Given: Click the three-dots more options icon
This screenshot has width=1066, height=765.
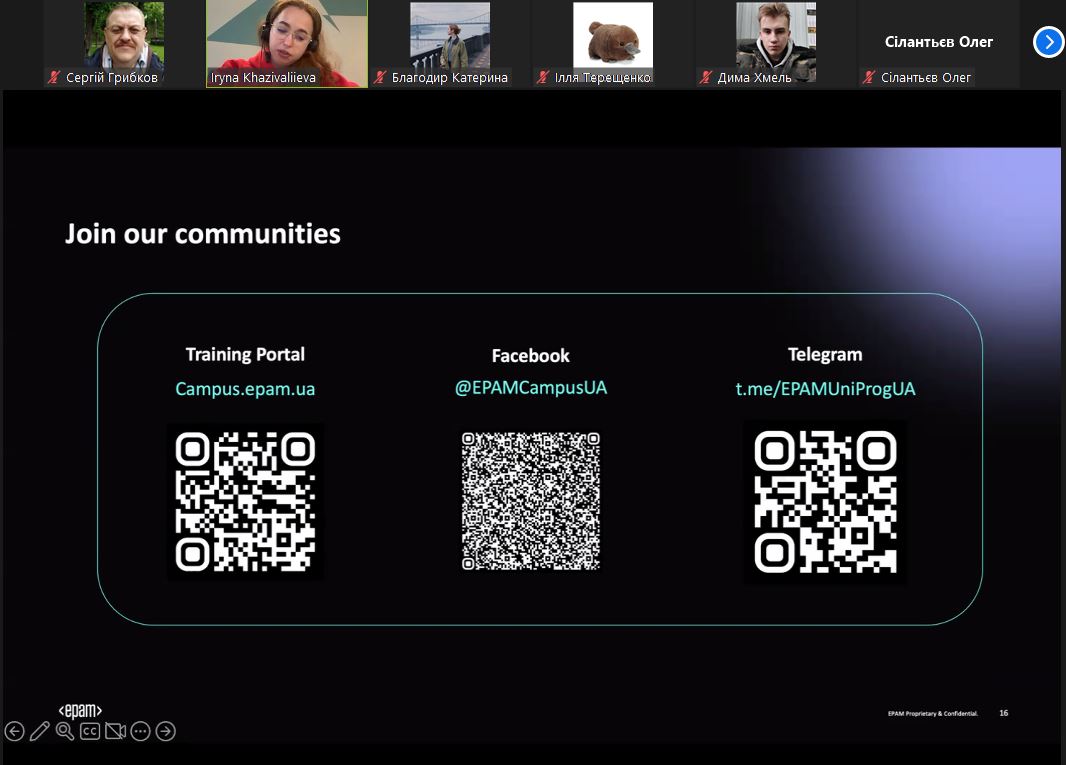Looking at the screenshot, I should tap(140, 731).
